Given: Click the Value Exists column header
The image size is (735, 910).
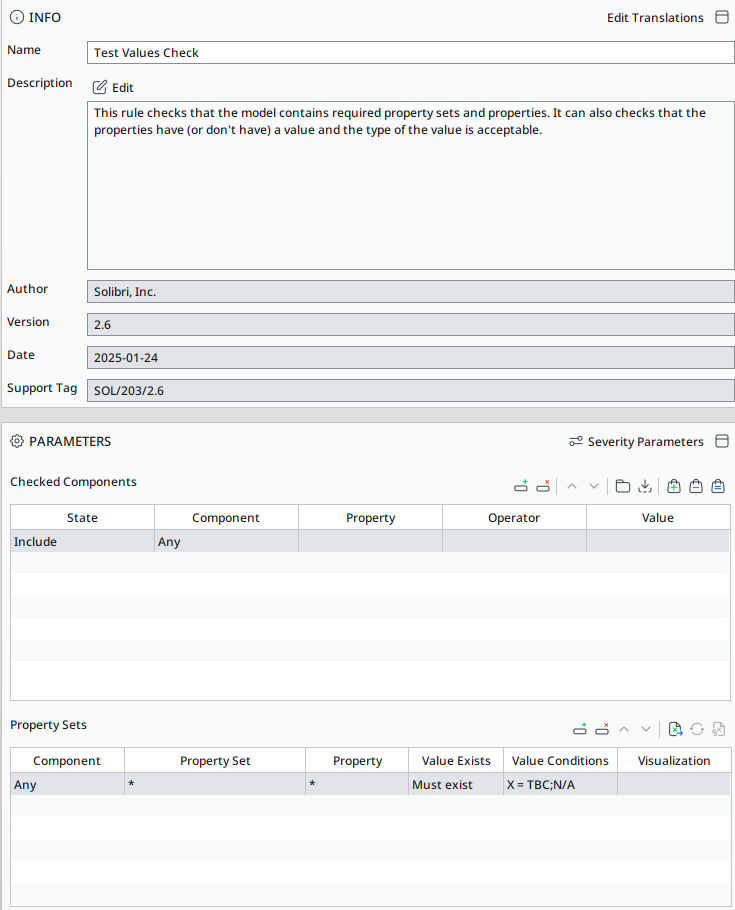Looking at the screenshot, I should (x=456, y=761).
